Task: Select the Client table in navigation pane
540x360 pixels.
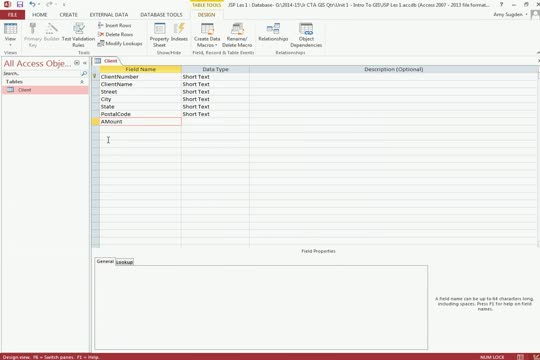Action: click(45, 90)
